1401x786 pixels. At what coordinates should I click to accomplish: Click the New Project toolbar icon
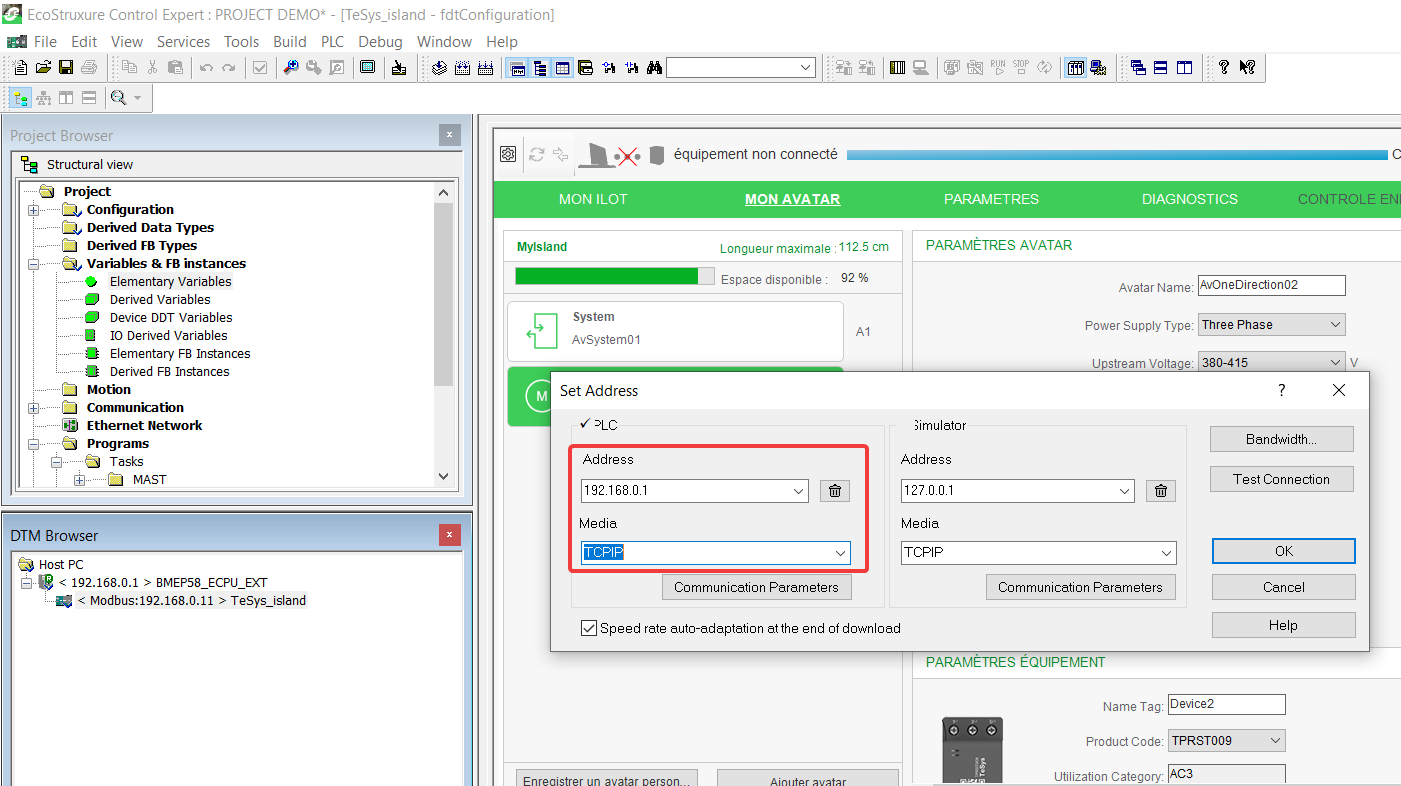tap(20, 68)
